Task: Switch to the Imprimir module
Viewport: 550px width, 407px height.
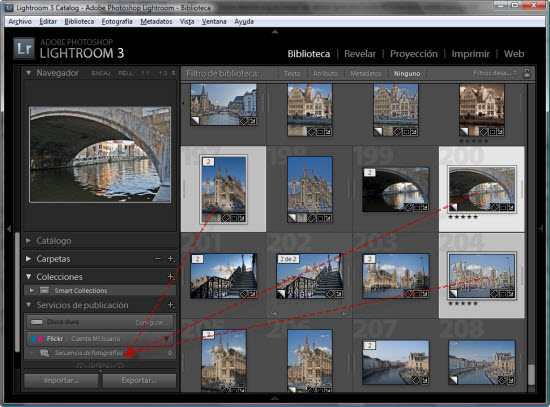Action: 470,54
